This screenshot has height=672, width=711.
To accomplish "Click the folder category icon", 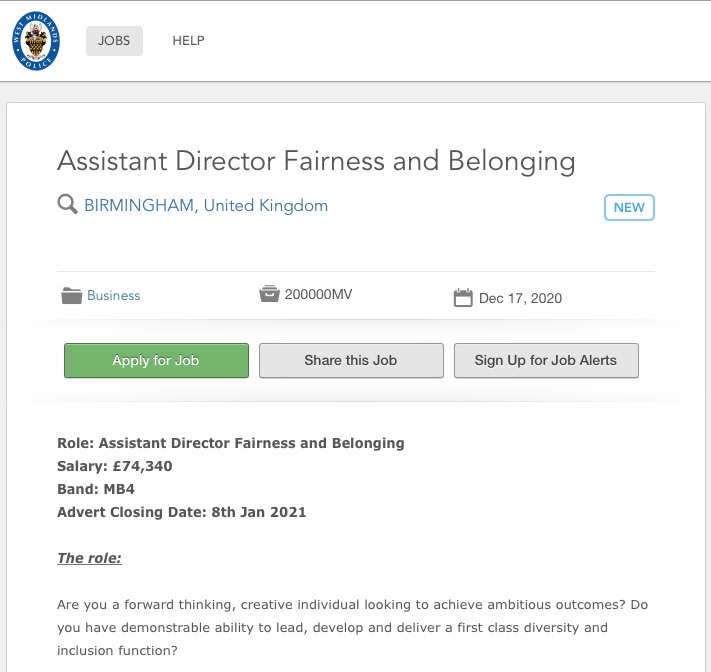I will pos(72,295).
